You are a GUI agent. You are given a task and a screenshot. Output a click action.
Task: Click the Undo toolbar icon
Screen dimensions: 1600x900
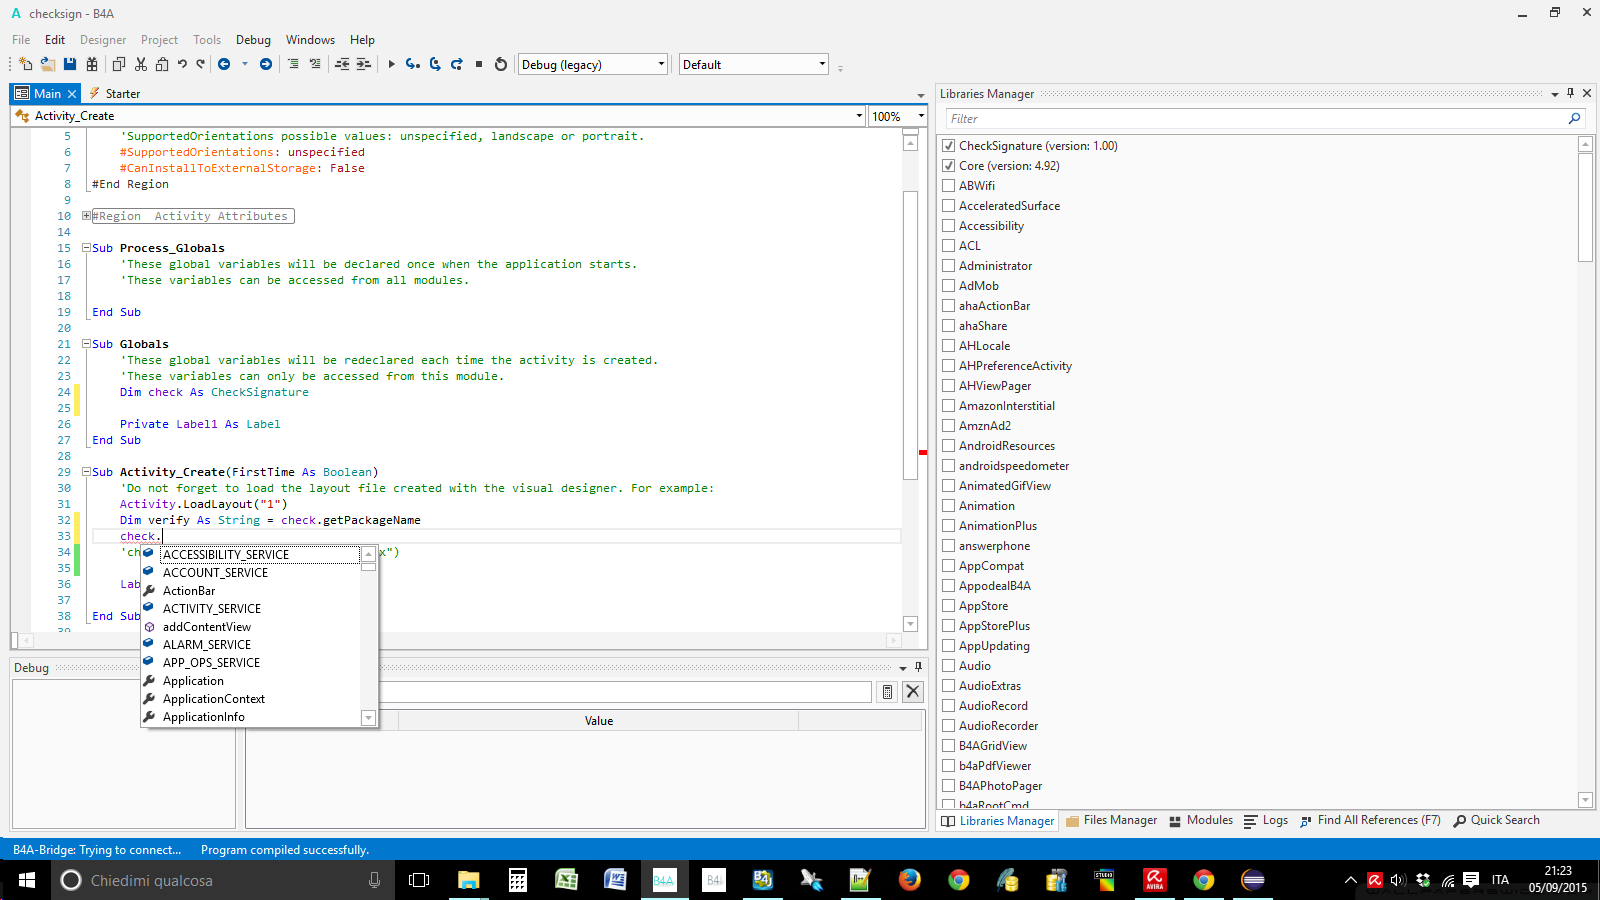point(182,64)
